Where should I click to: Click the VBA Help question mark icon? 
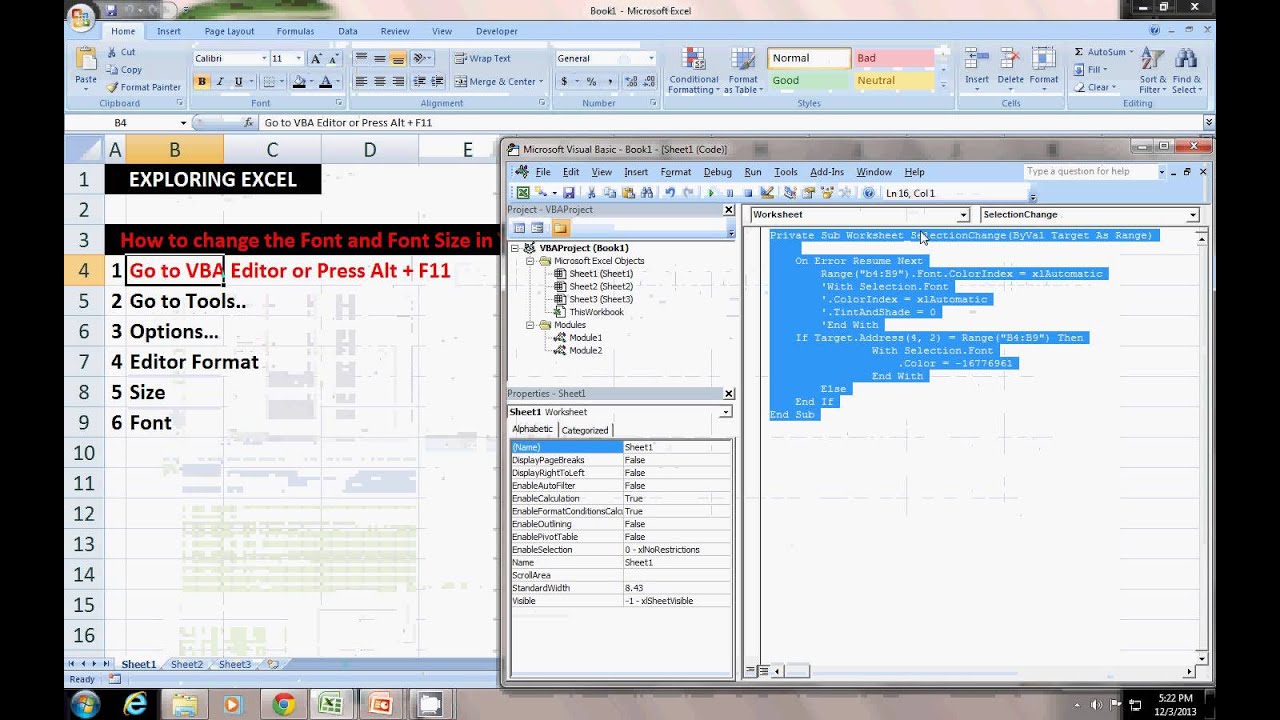(x=868, y=193)
